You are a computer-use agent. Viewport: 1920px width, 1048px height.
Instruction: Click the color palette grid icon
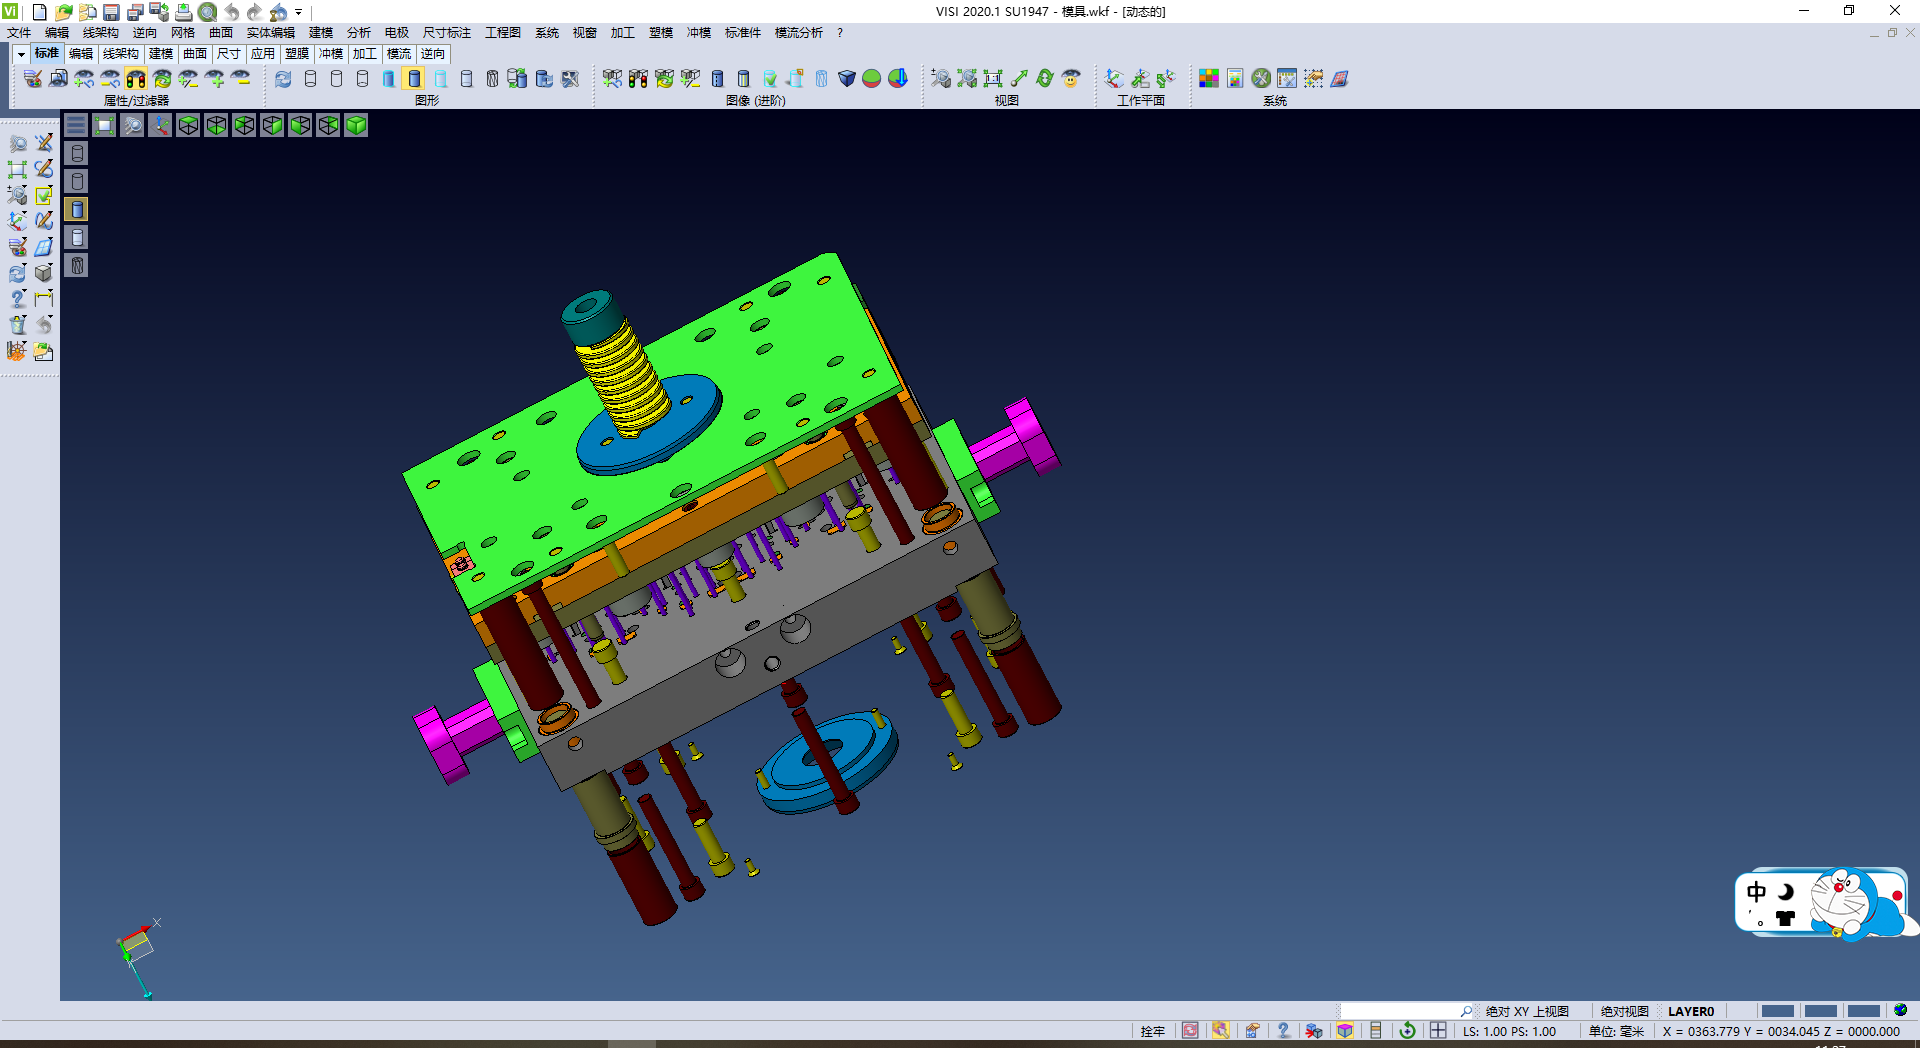(1209, 79)
